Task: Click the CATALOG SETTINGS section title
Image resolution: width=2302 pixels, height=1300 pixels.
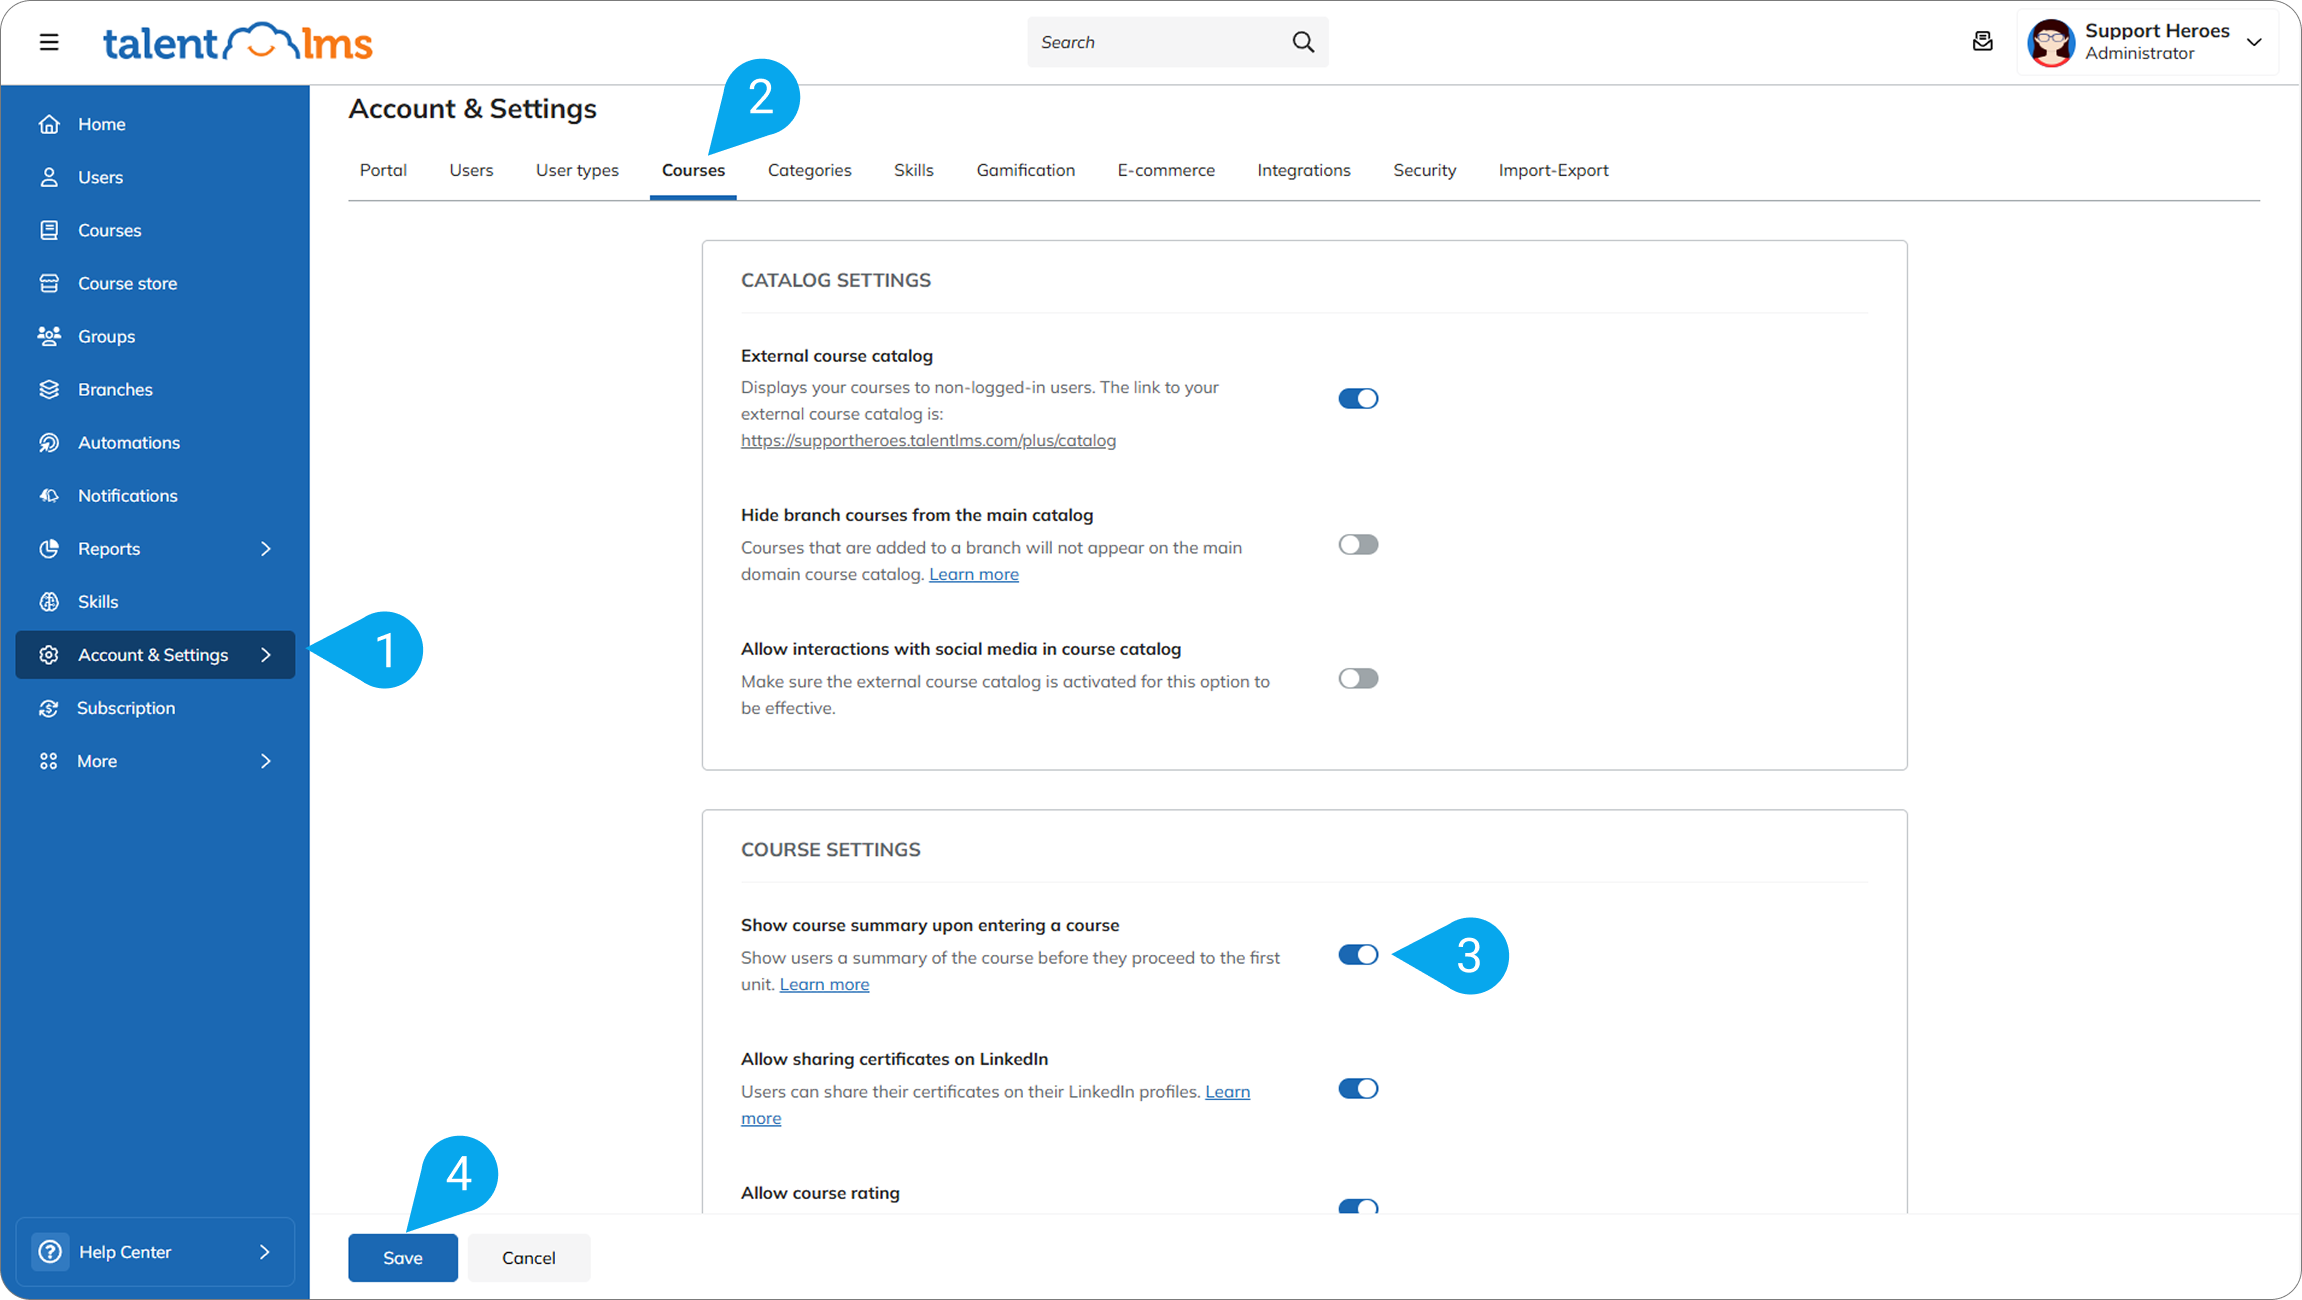Action: coord(836,280)
